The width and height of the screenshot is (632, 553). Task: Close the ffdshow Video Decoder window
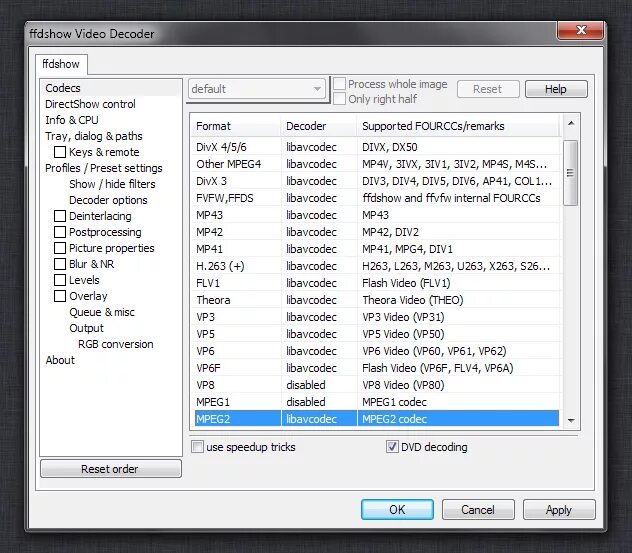pyautogui.click(x=580, y=30)
